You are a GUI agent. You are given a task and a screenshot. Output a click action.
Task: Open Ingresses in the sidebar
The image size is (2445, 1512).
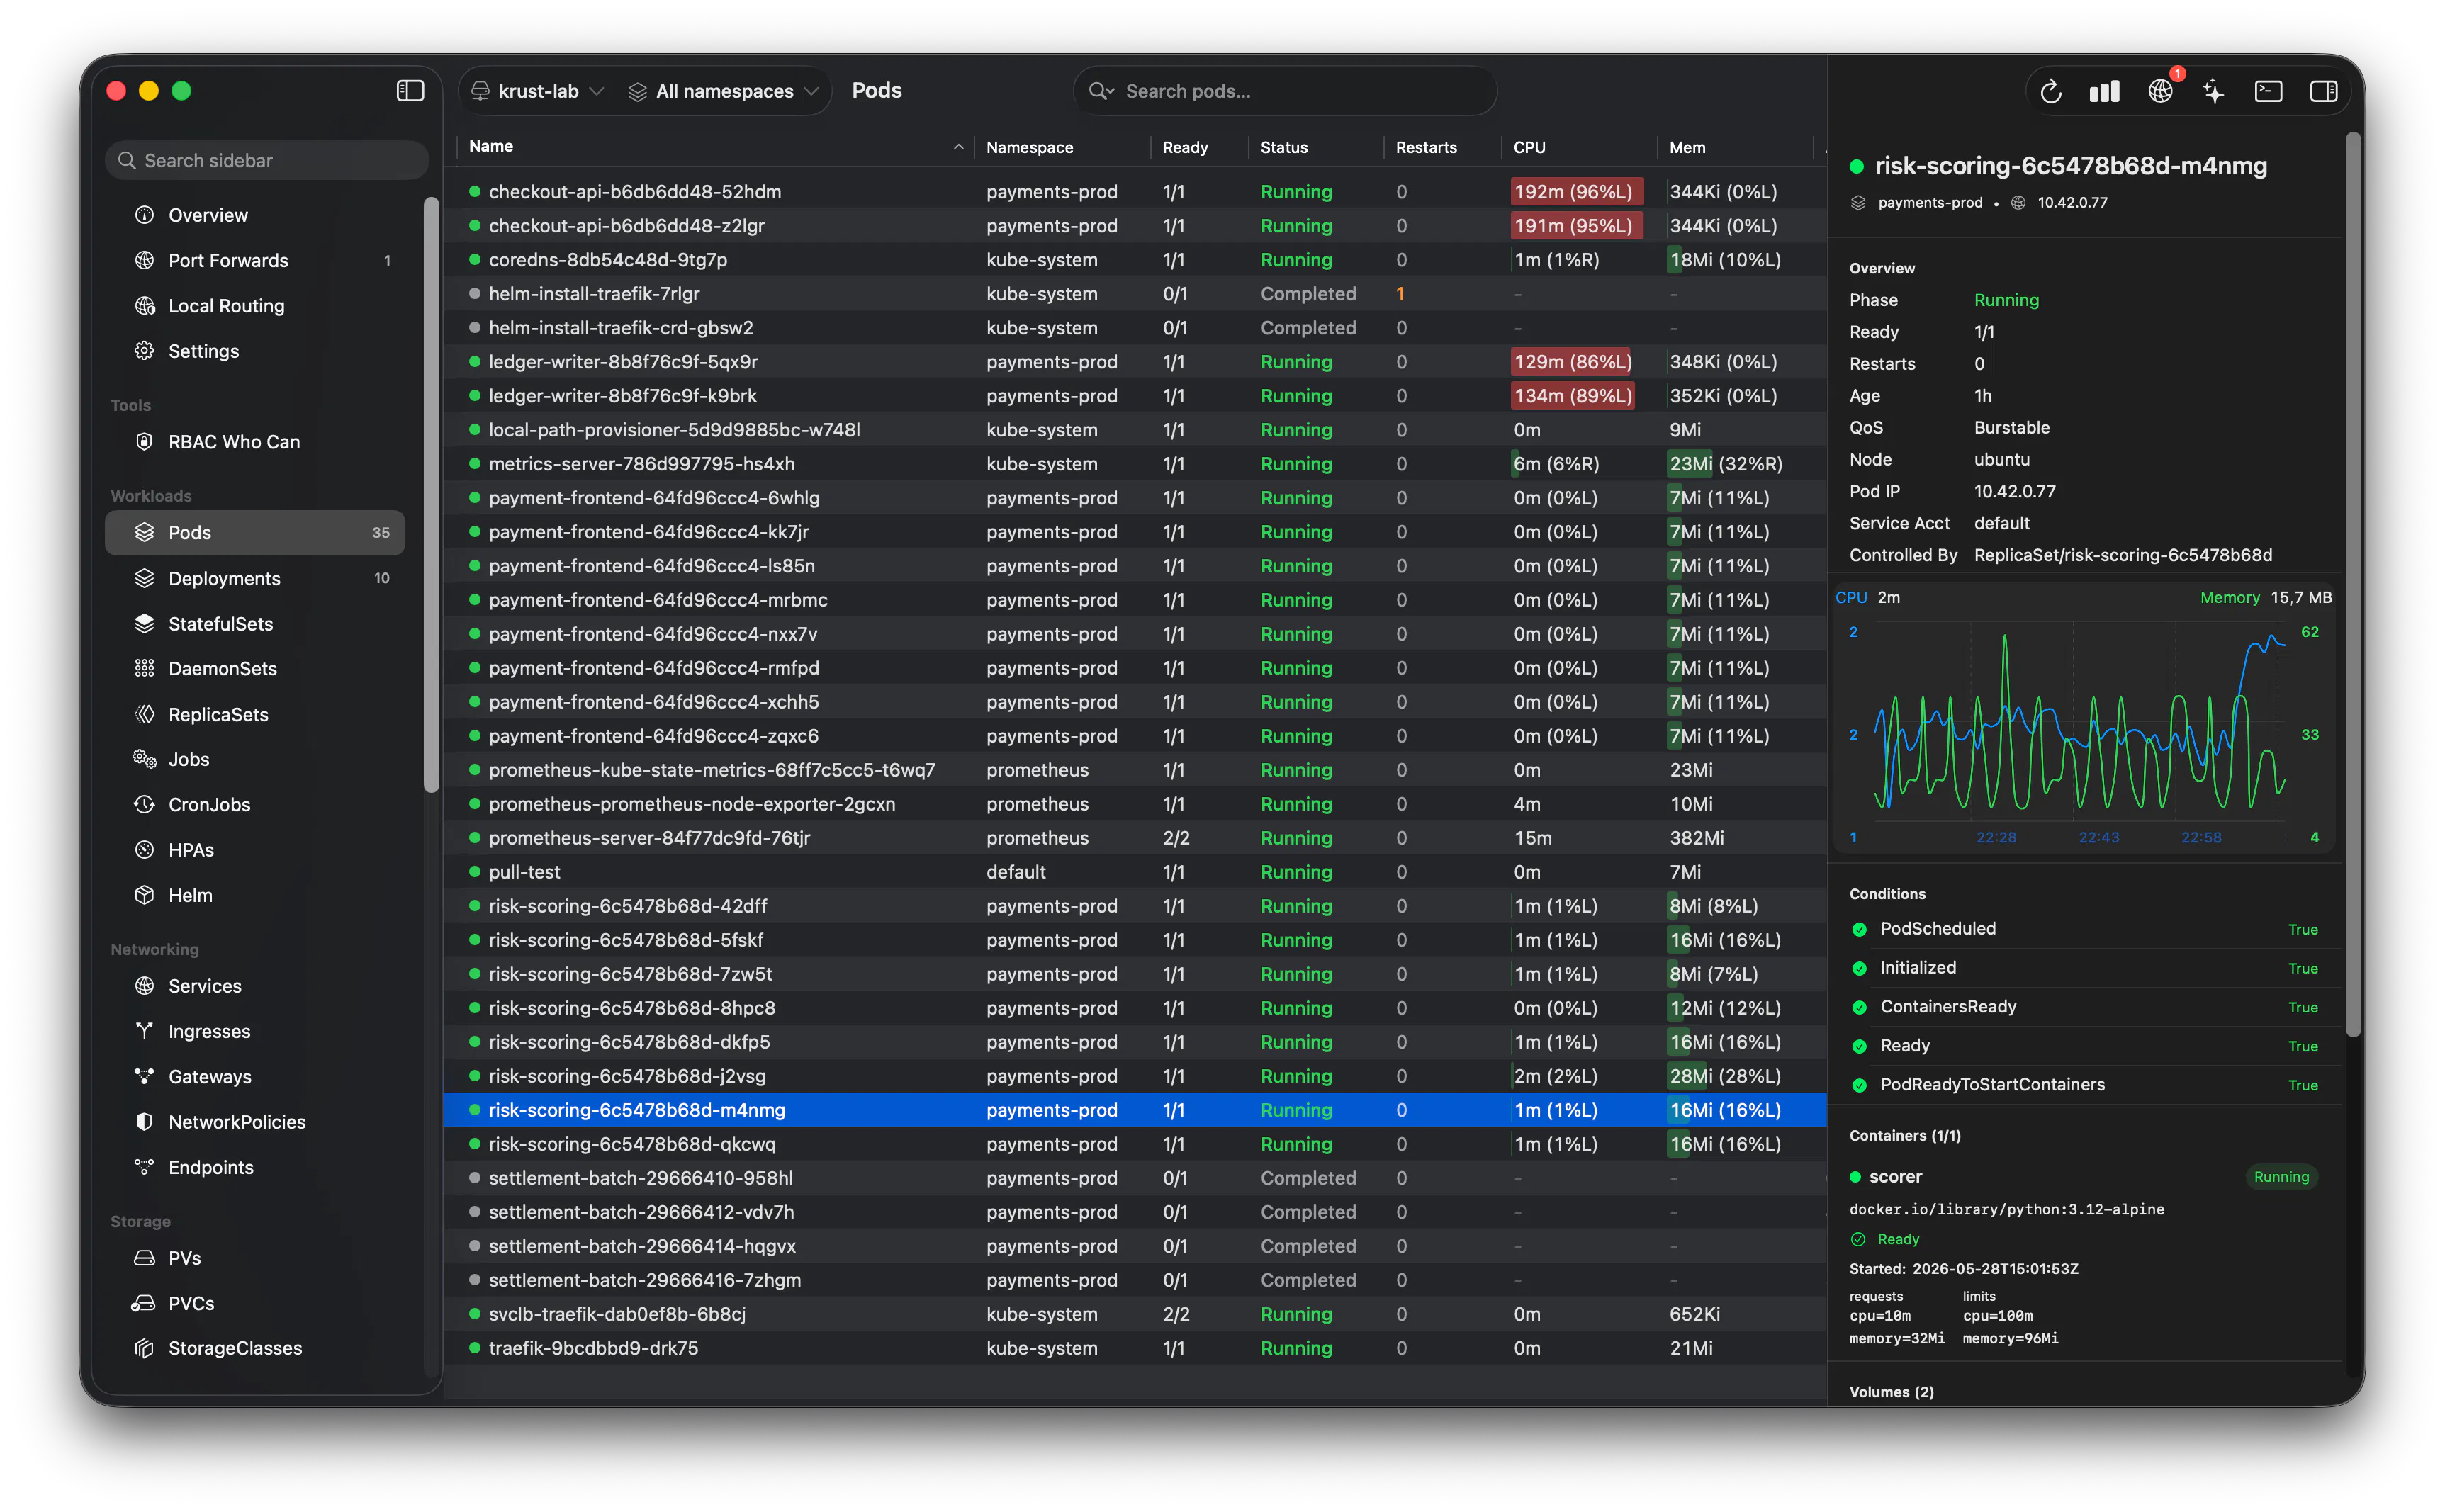(x=255, y=1031)
